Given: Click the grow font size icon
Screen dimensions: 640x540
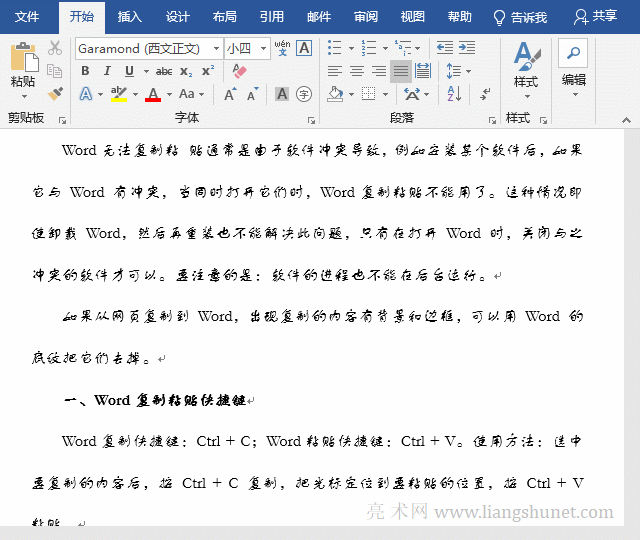Looking at the screenshot, I should pos(230,94).
